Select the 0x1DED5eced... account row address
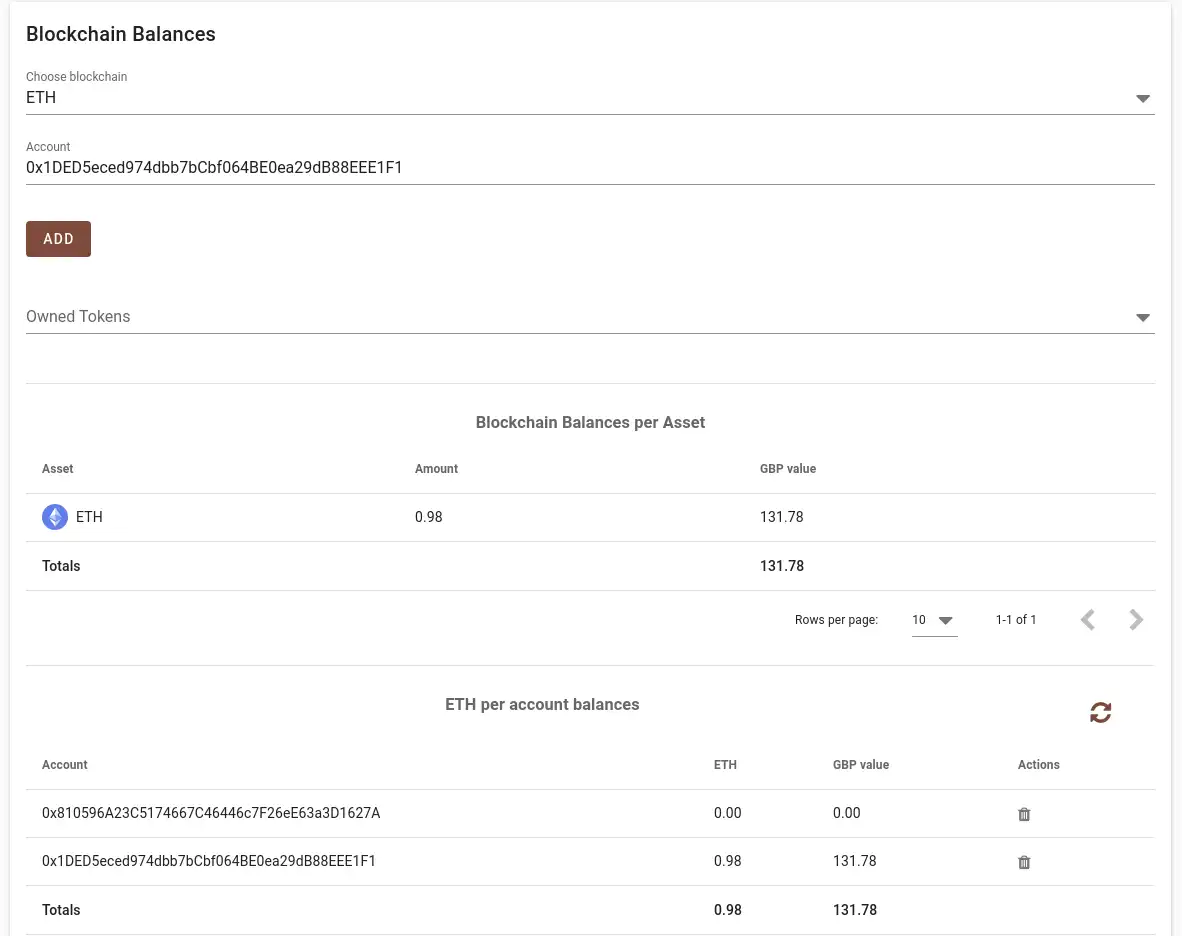This screenshot has height=936, width=1182. (x=209, y=861)
